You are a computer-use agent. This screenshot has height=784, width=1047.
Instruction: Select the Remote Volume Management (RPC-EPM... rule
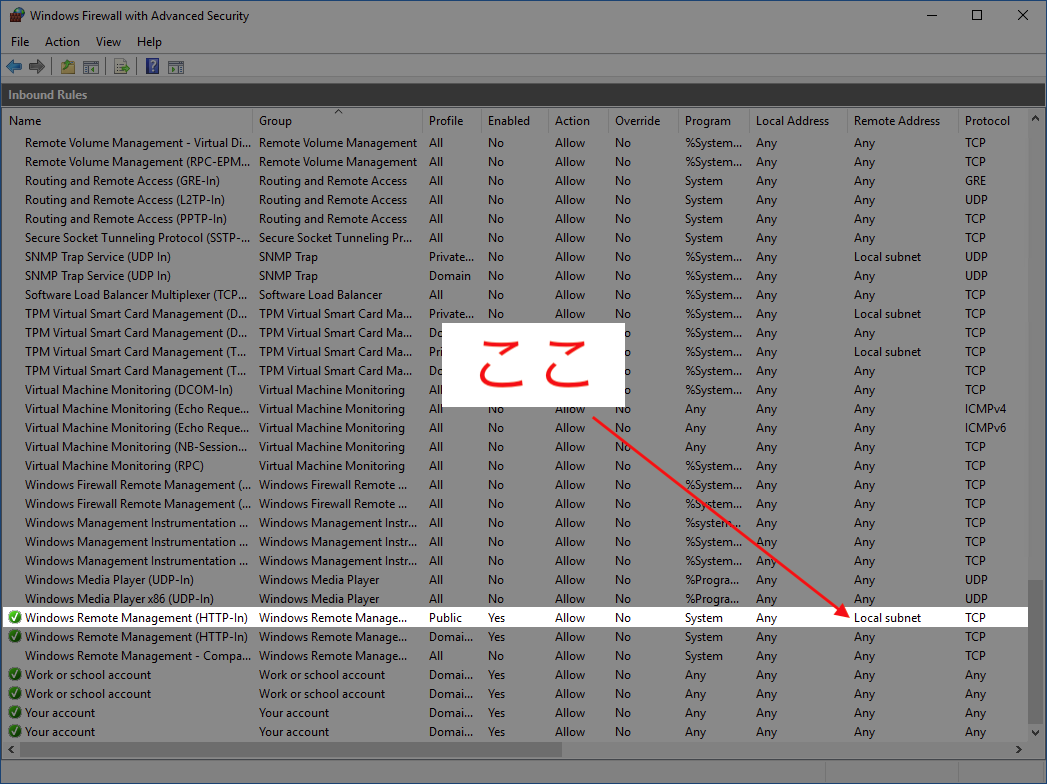tap(514, 162)
